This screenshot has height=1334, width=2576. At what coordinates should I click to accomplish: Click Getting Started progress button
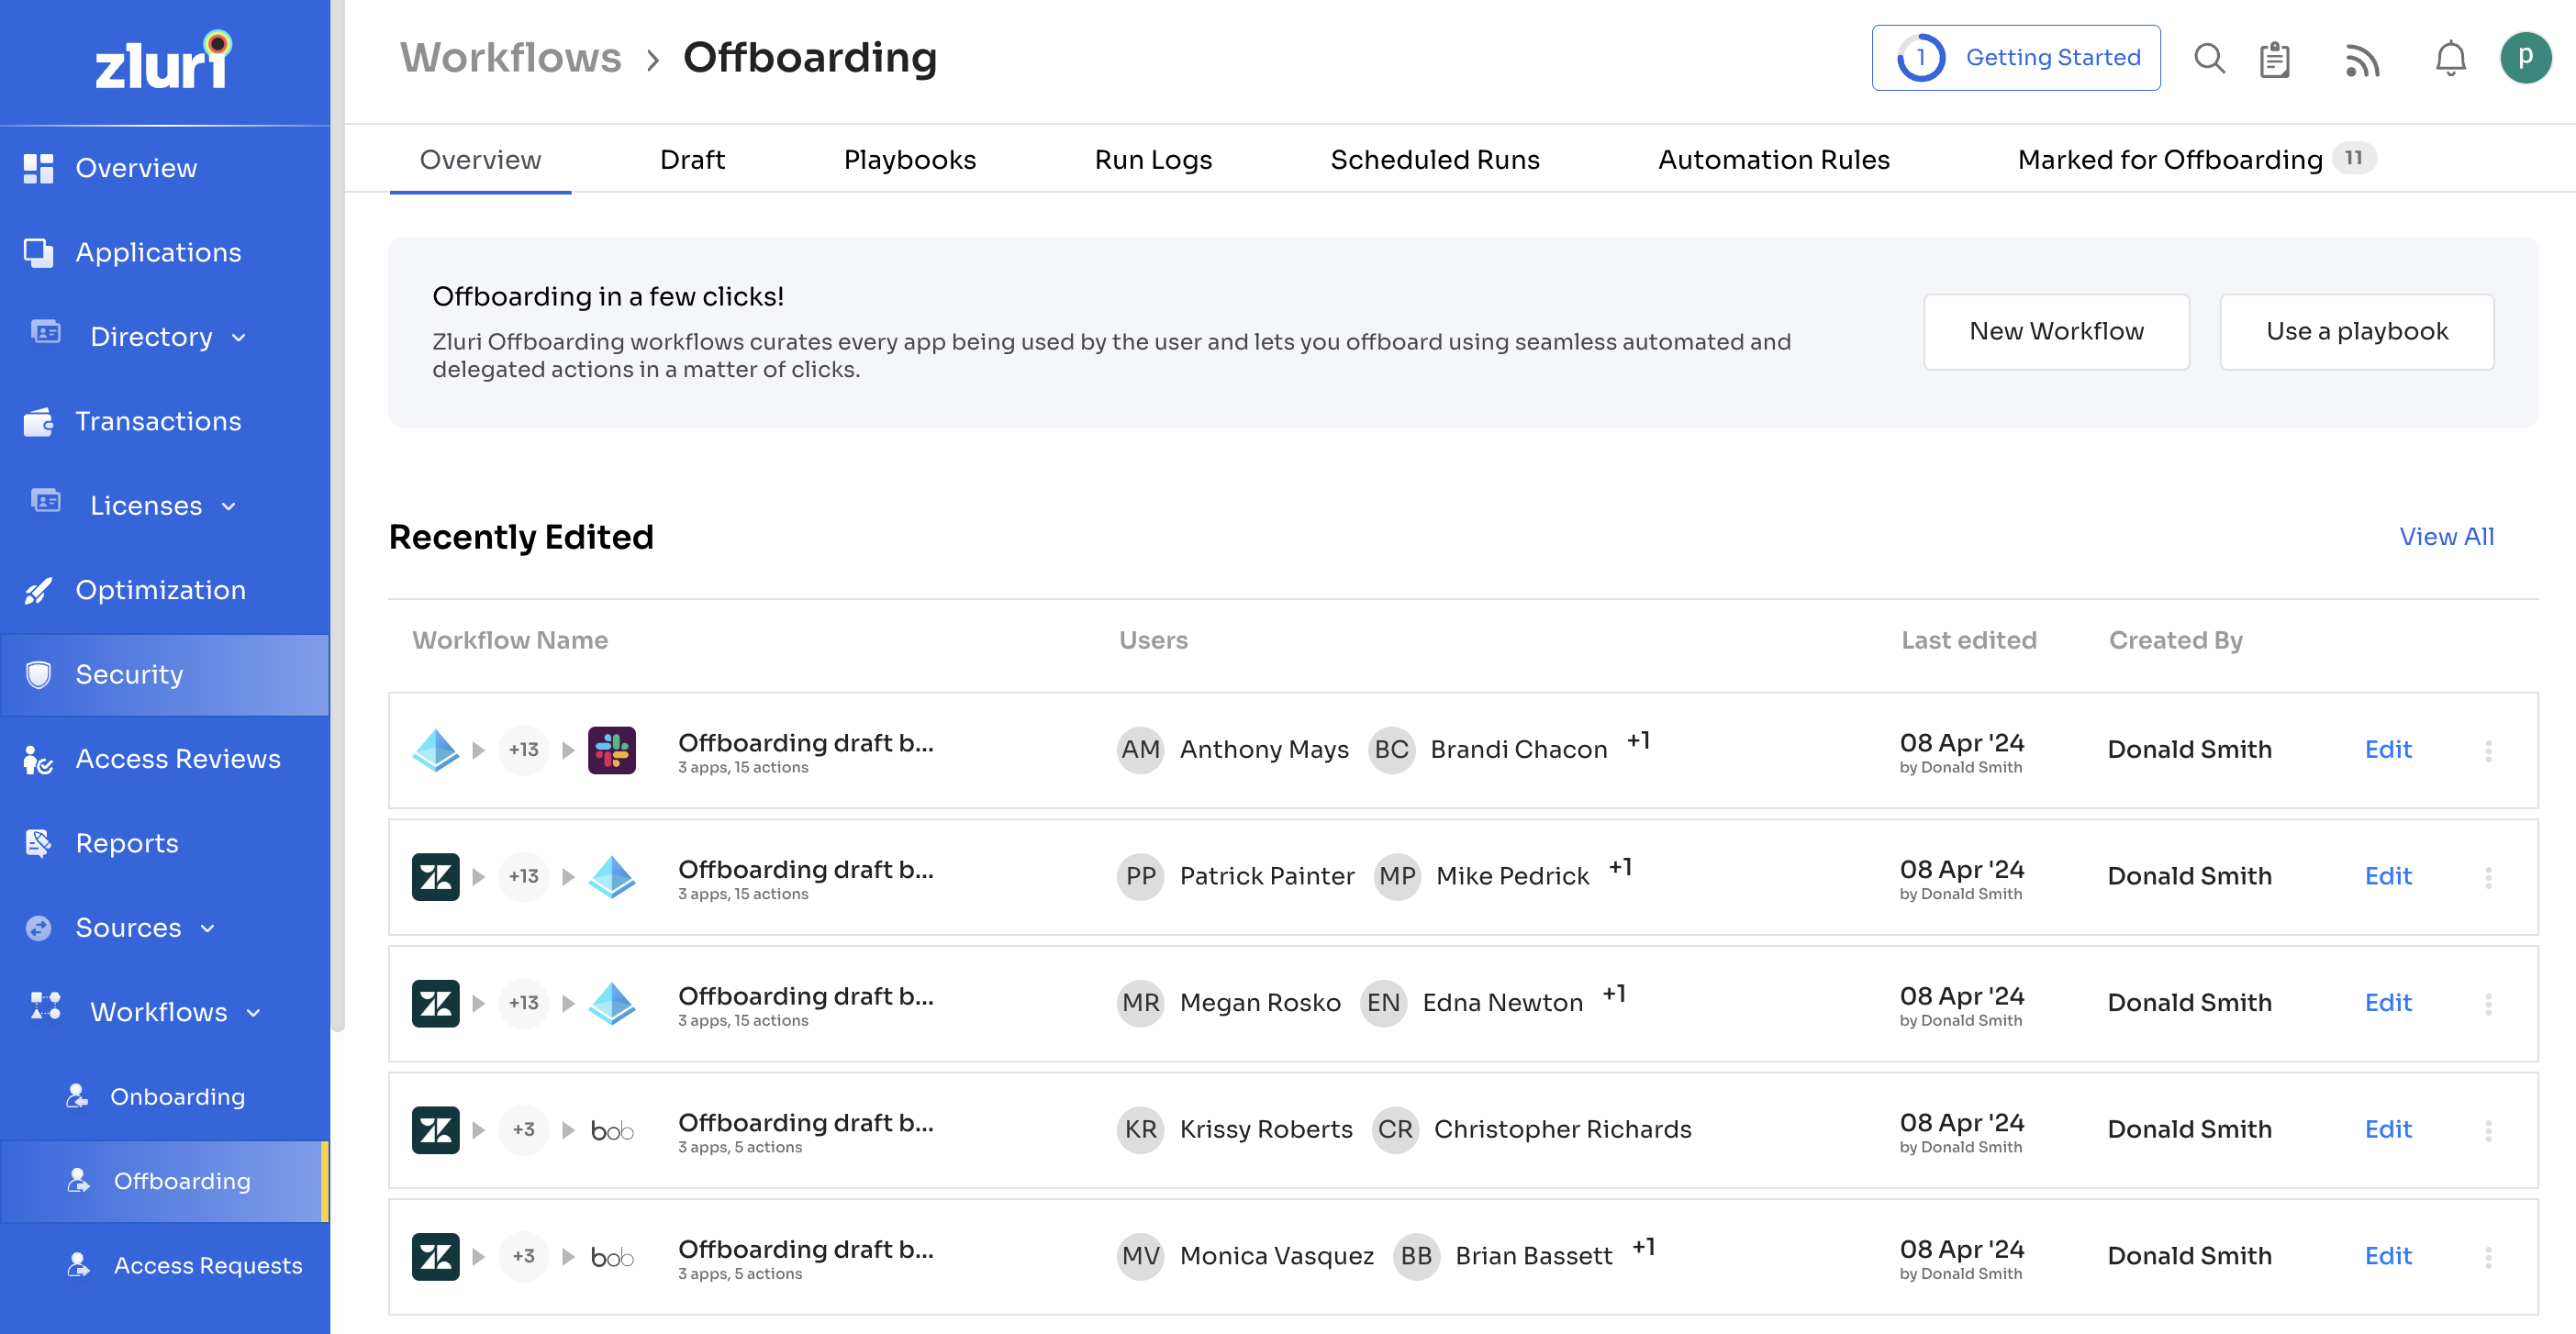(x=2015, y=58)
